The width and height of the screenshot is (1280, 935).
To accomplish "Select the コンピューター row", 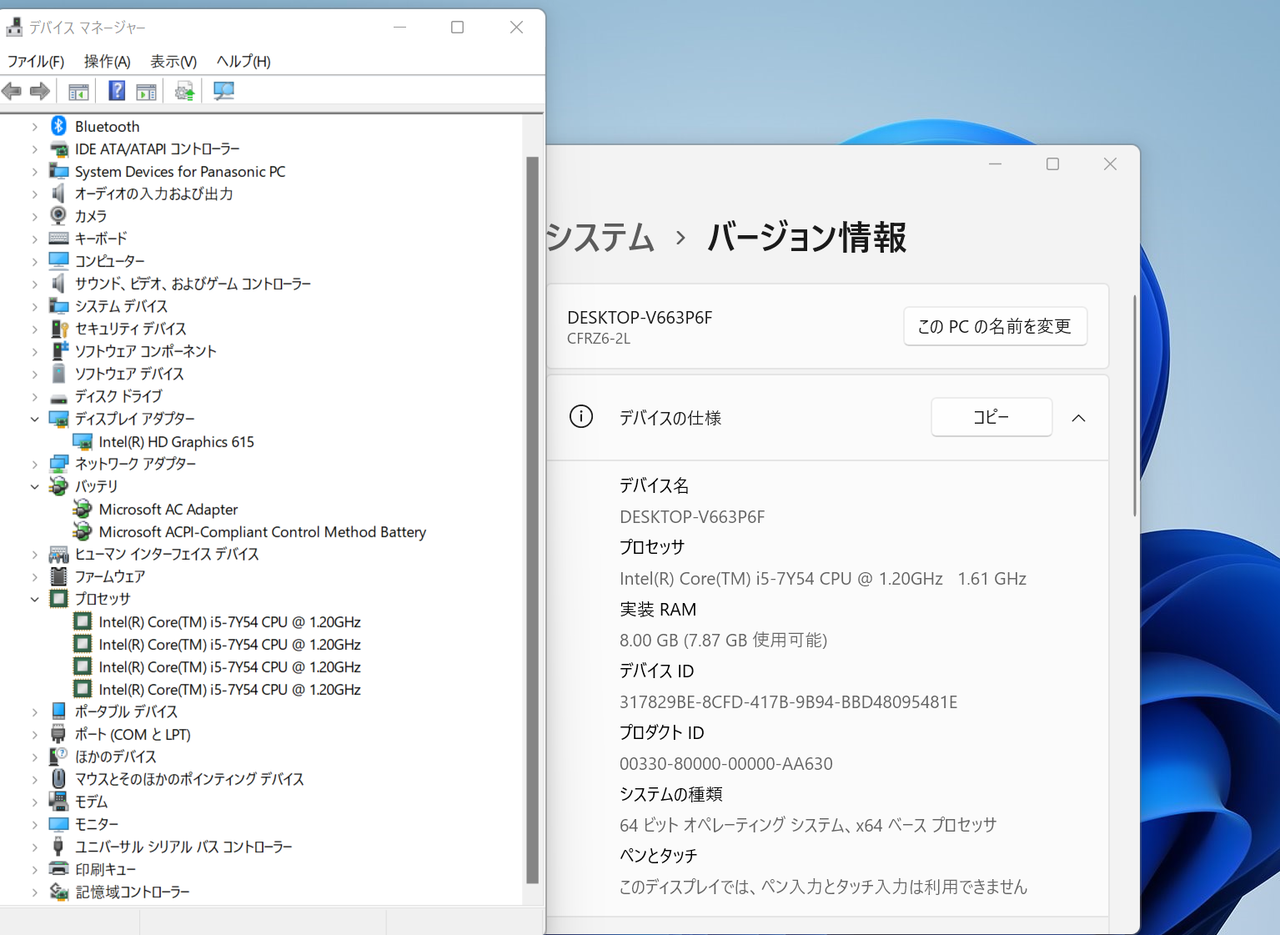I will coord(109,261).
